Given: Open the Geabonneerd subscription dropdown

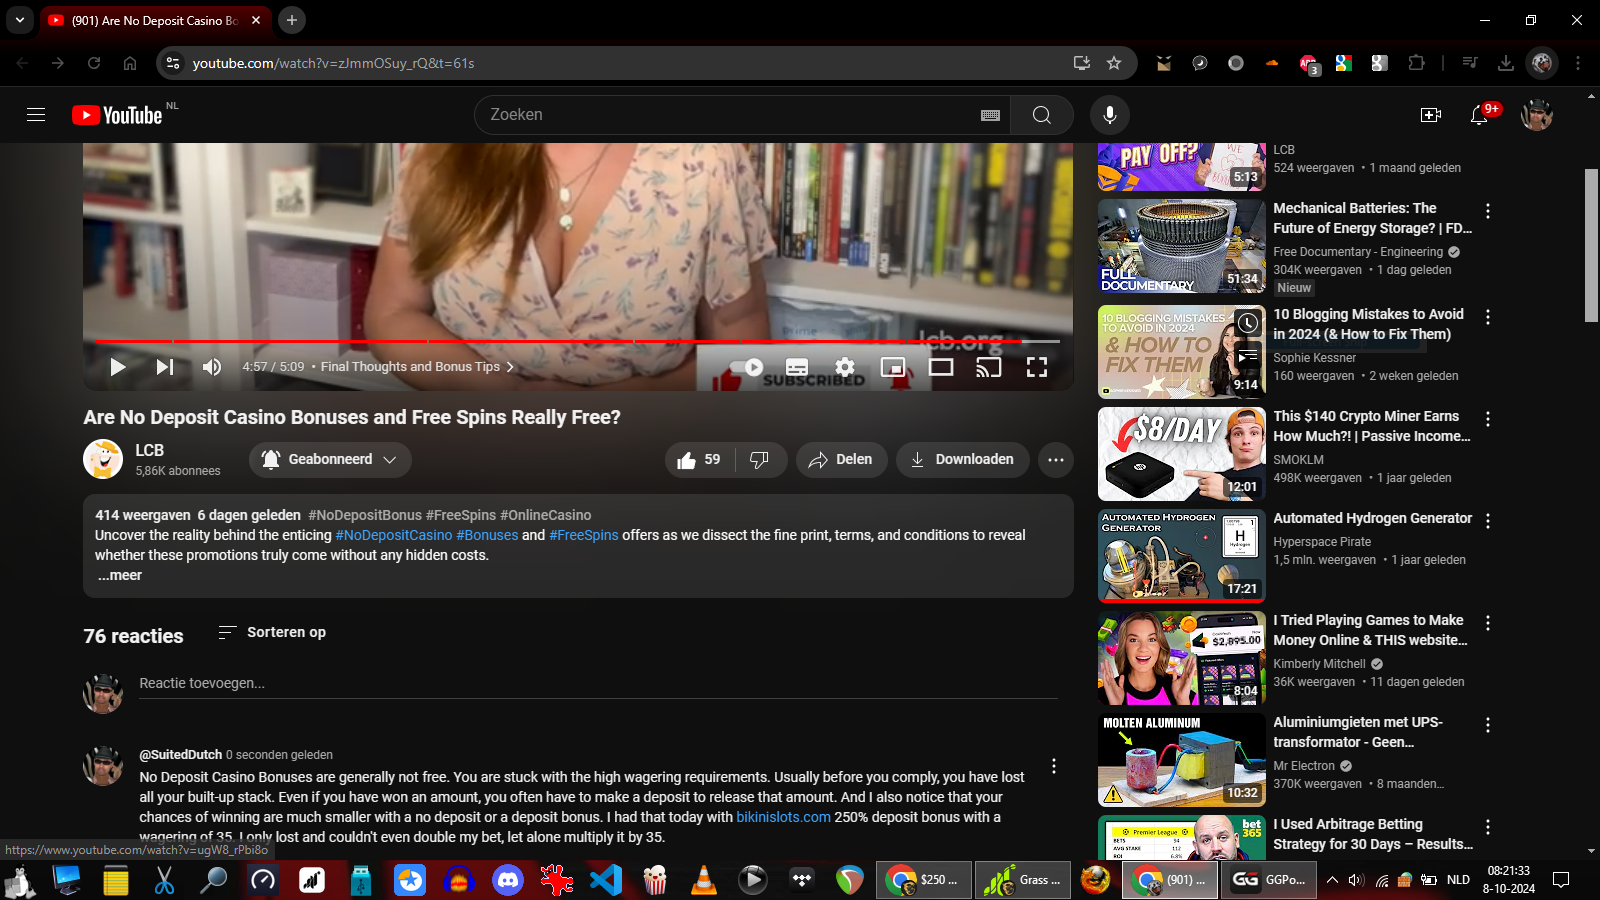Looking at the screenshot, I should coord(330,460).
